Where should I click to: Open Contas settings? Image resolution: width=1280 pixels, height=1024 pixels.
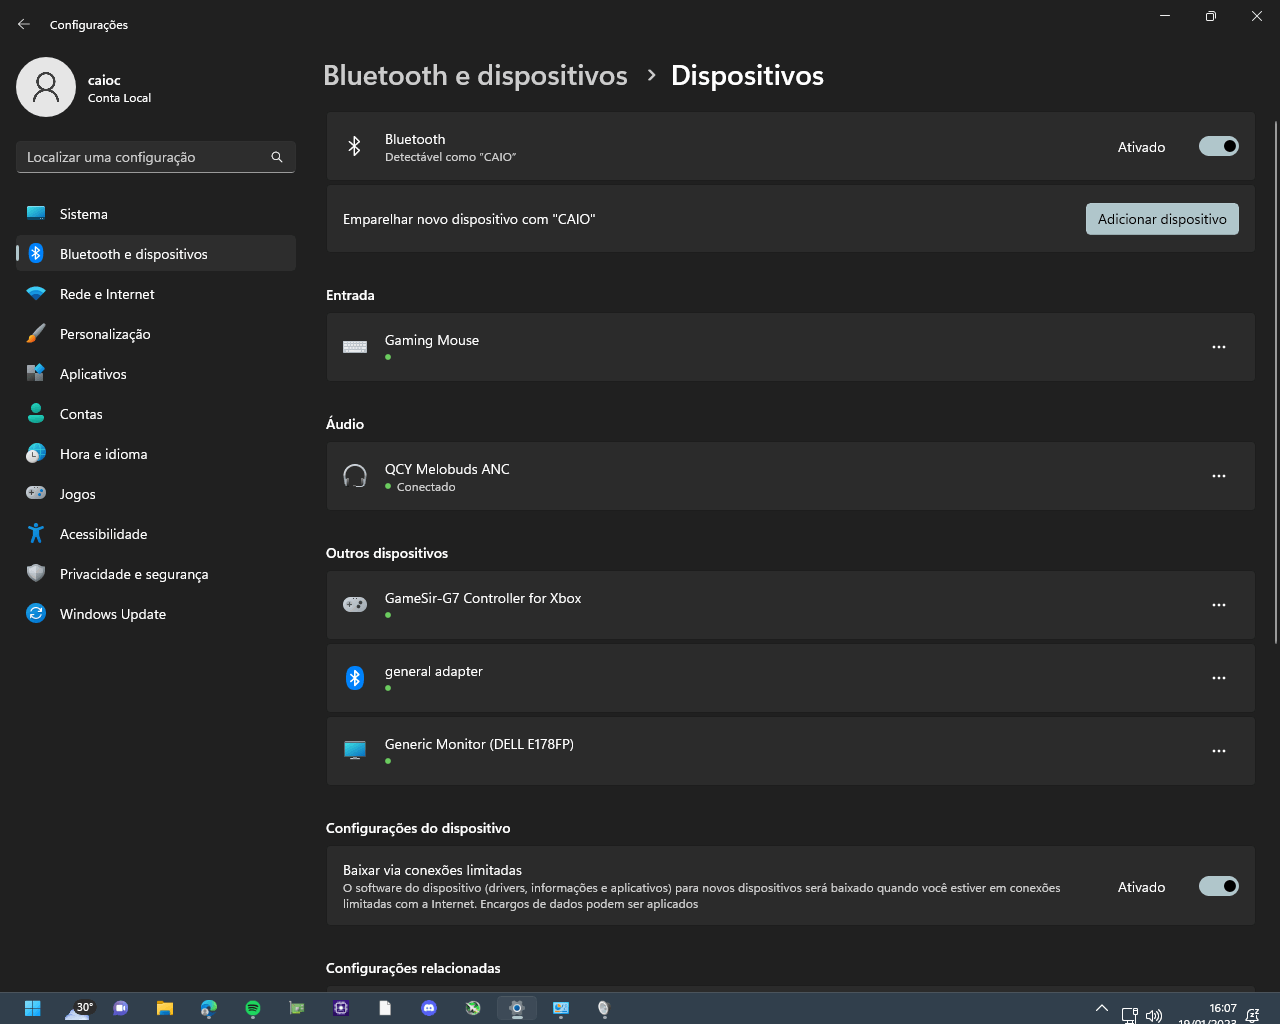[x=156, y=414]
